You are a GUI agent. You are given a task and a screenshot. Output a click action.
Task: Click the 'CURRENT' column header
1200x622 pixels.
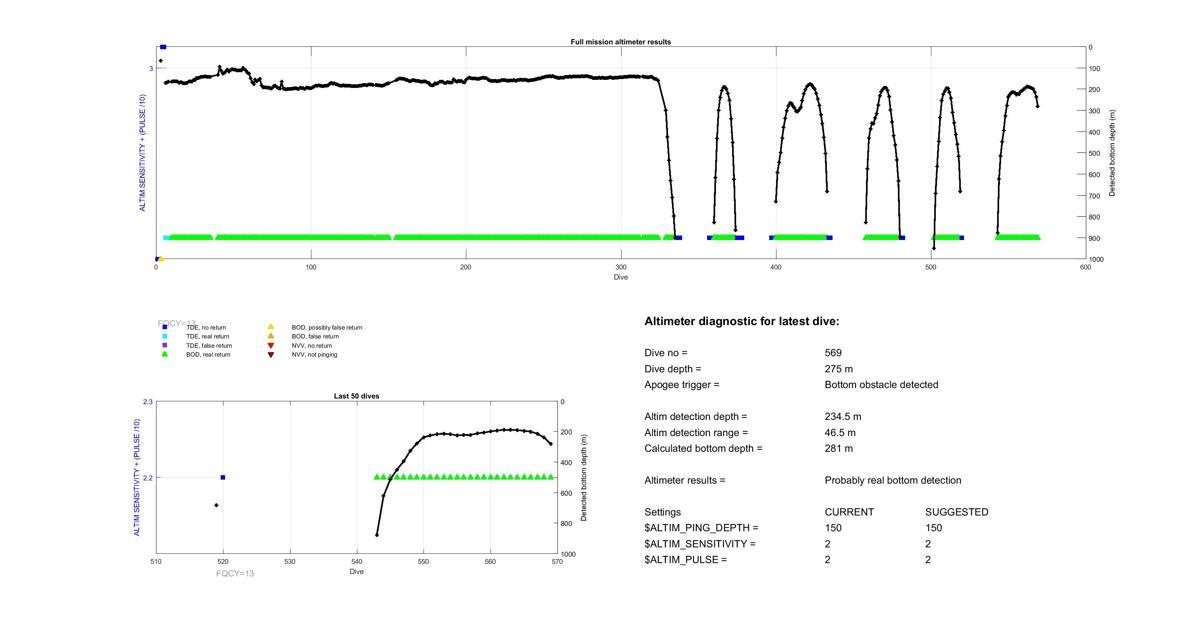[x=849, y=512]
